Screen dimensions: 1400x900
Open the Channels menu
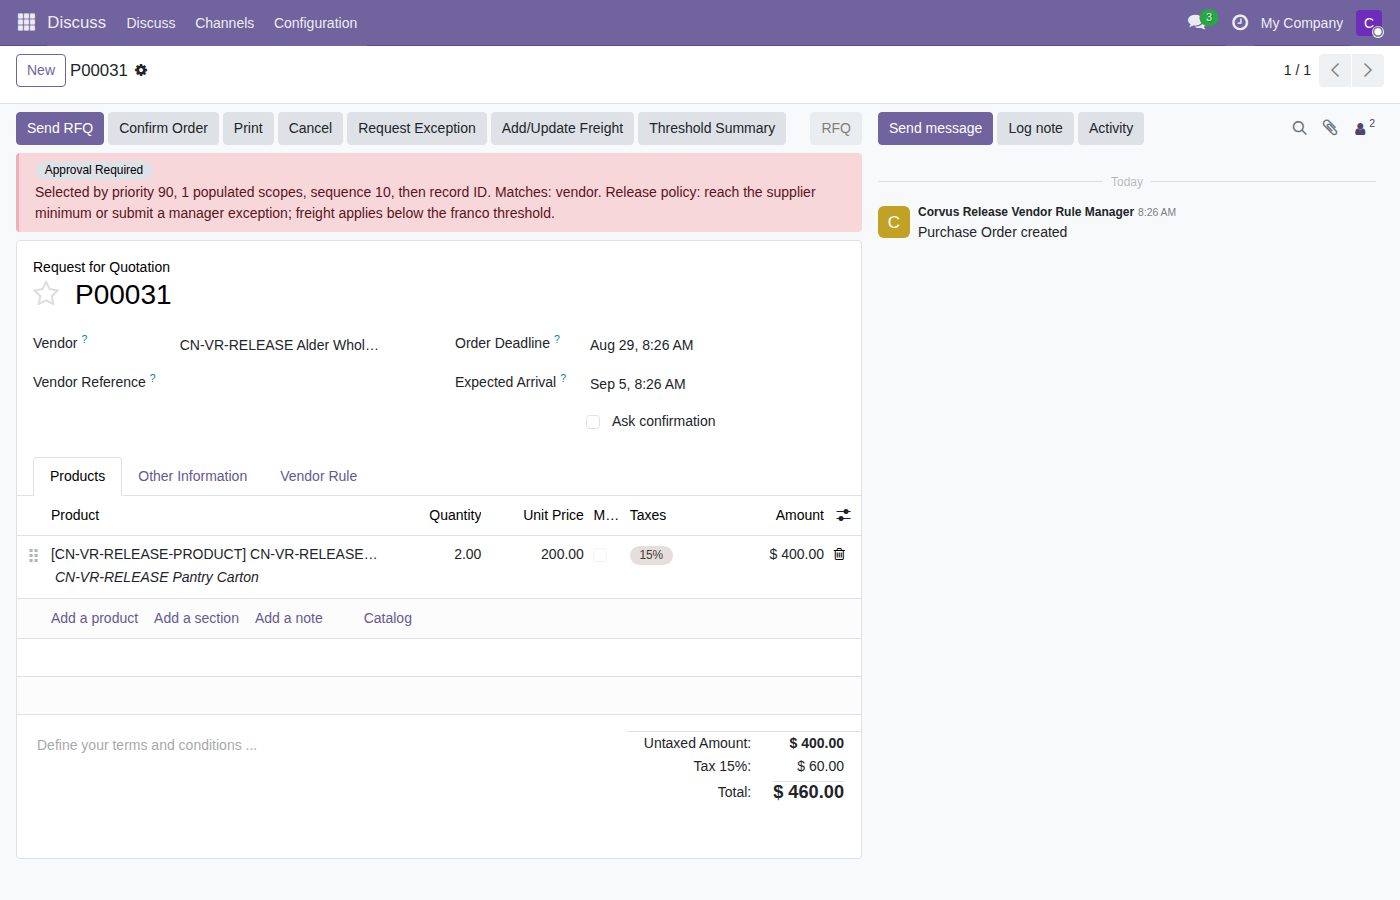point(224,22)
